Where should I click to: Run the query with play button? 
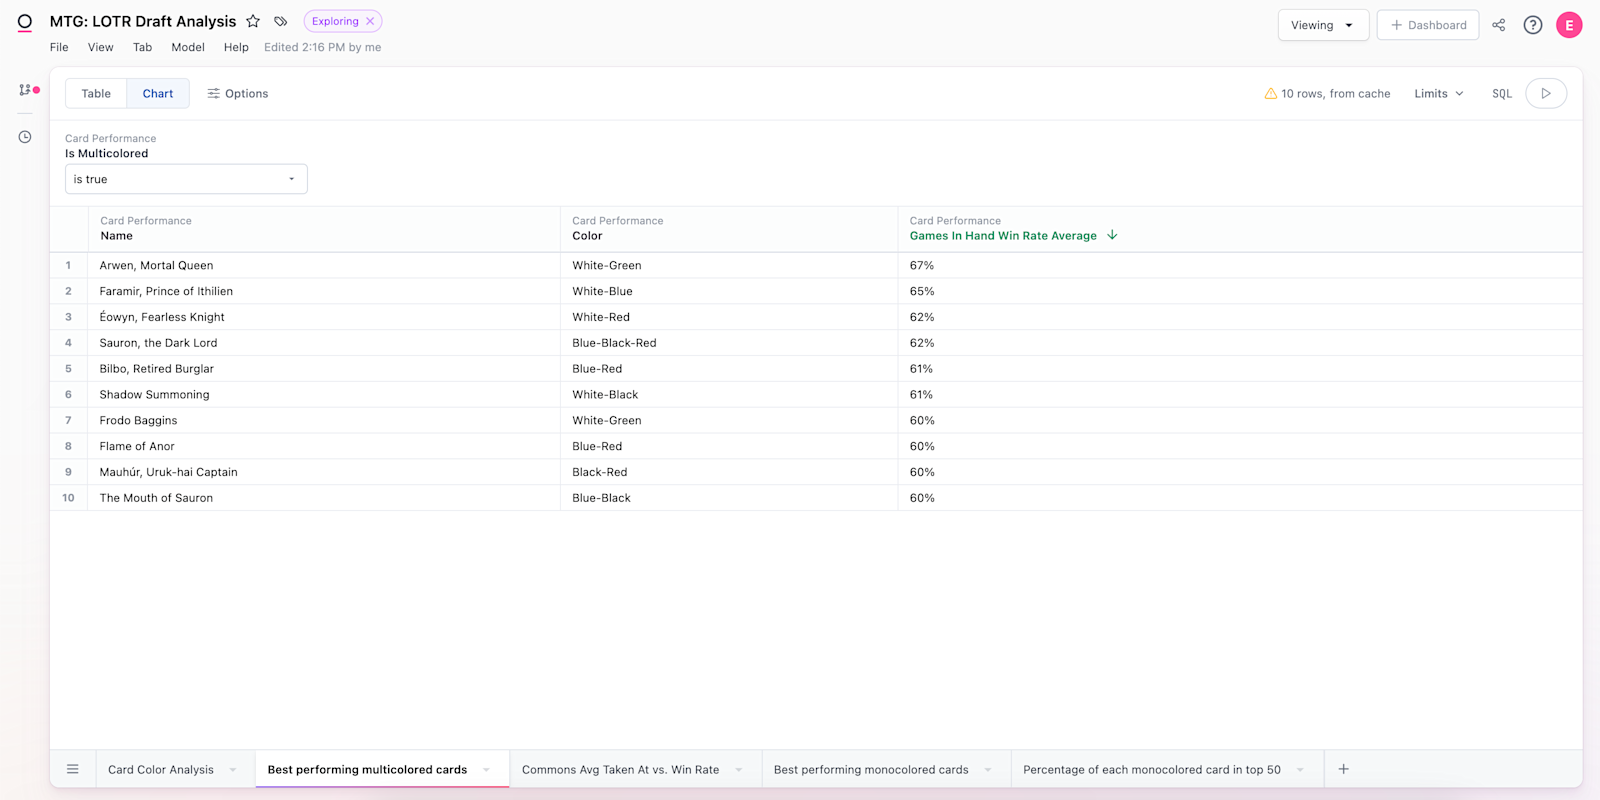pos(1545,94)
